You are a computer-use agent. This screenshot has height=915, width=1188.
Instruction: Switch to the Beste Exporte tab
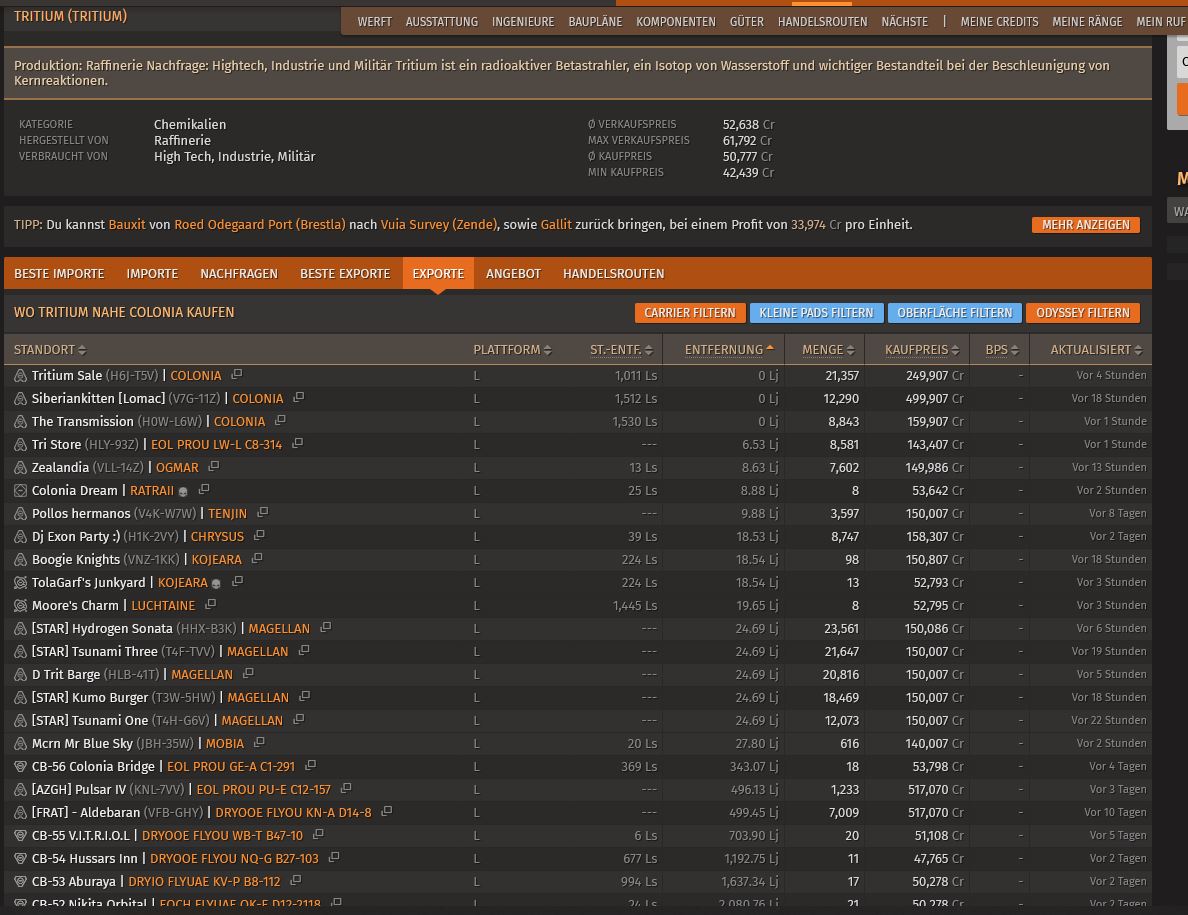(345, 274)
